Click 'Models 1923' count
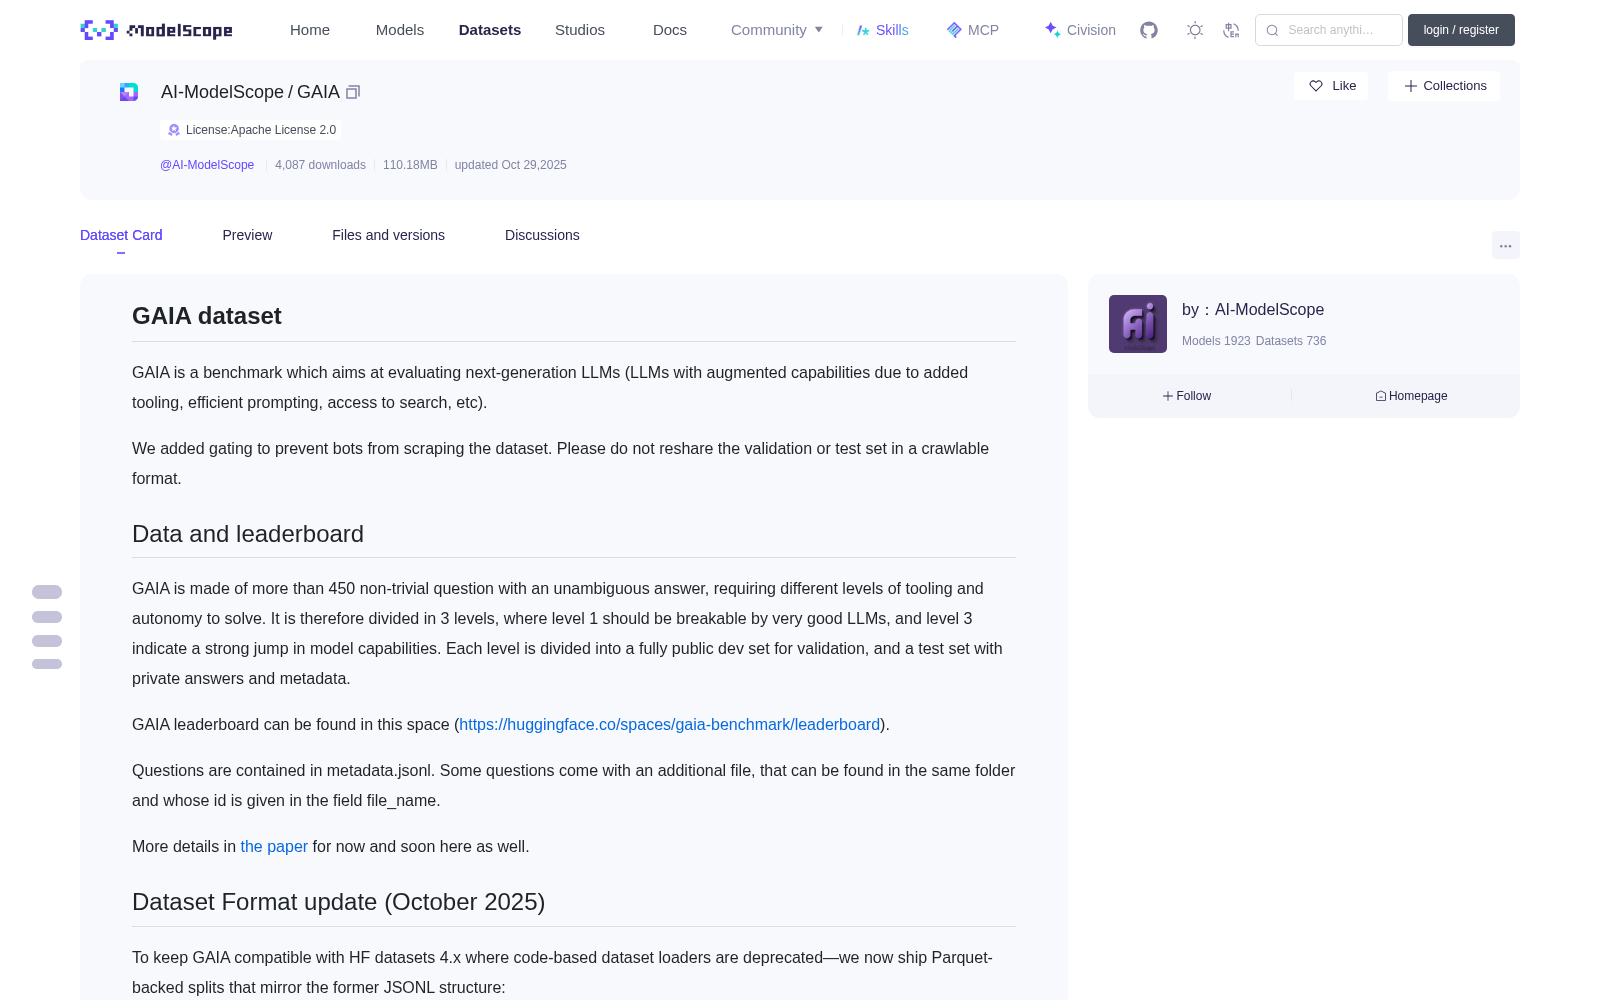The height and width of the screenshot is (1000, 1600). [1216, 341]
